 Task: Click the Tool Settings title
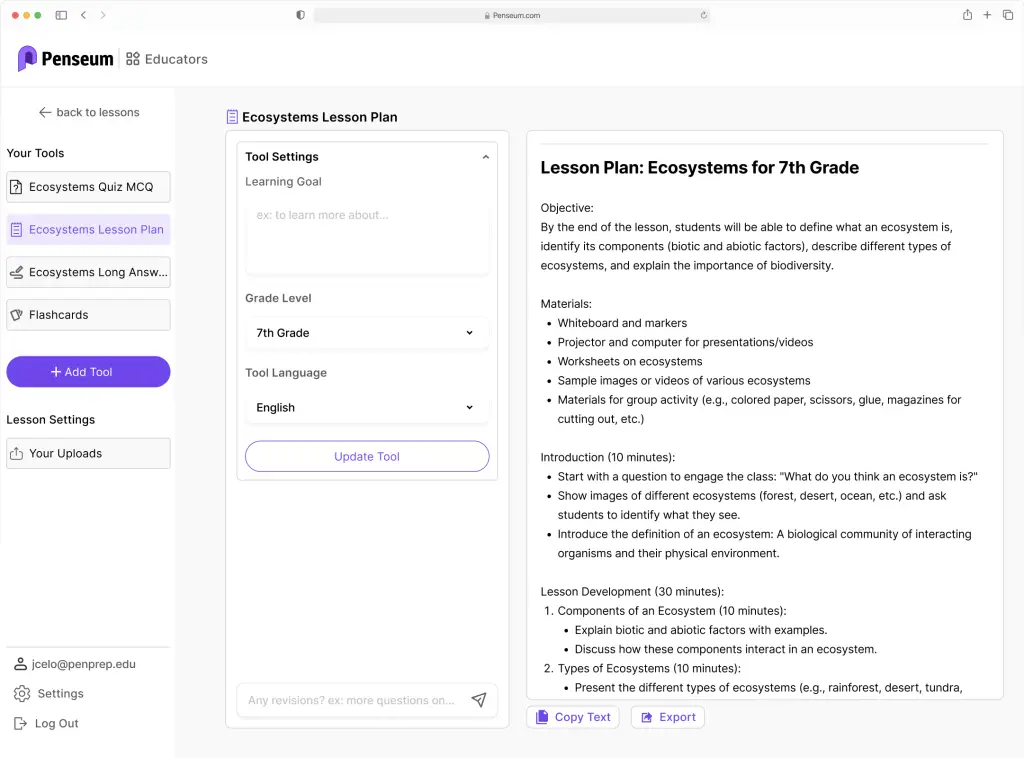pos(282,157)
